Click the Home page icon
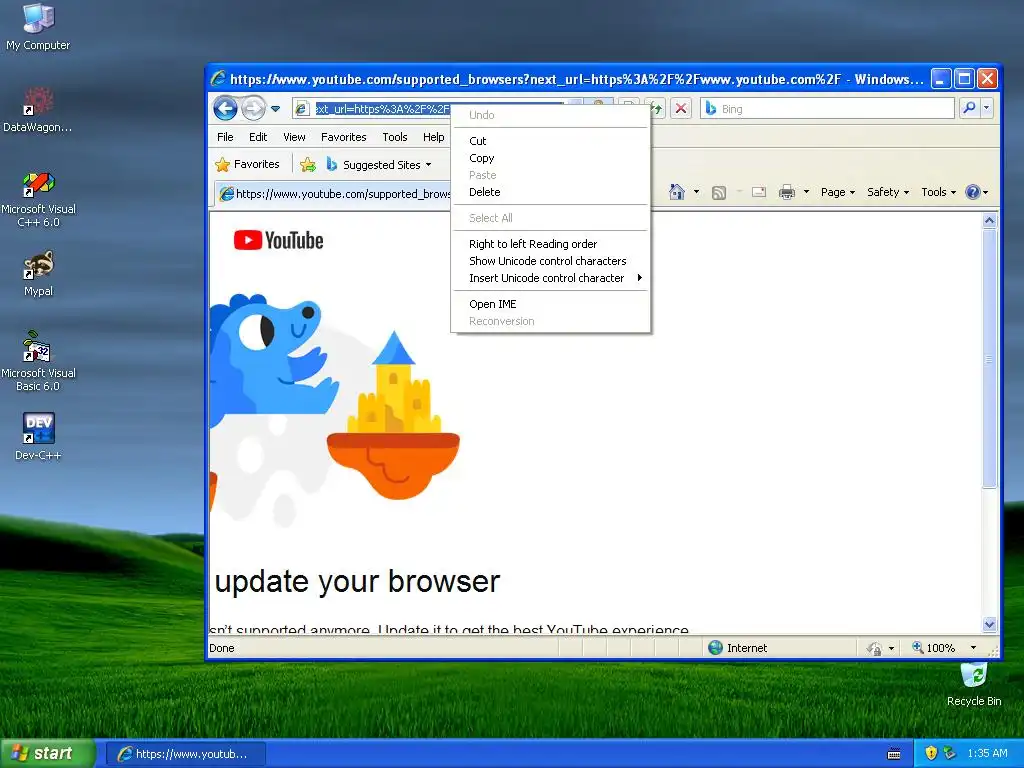 click(x=677, y=192)
